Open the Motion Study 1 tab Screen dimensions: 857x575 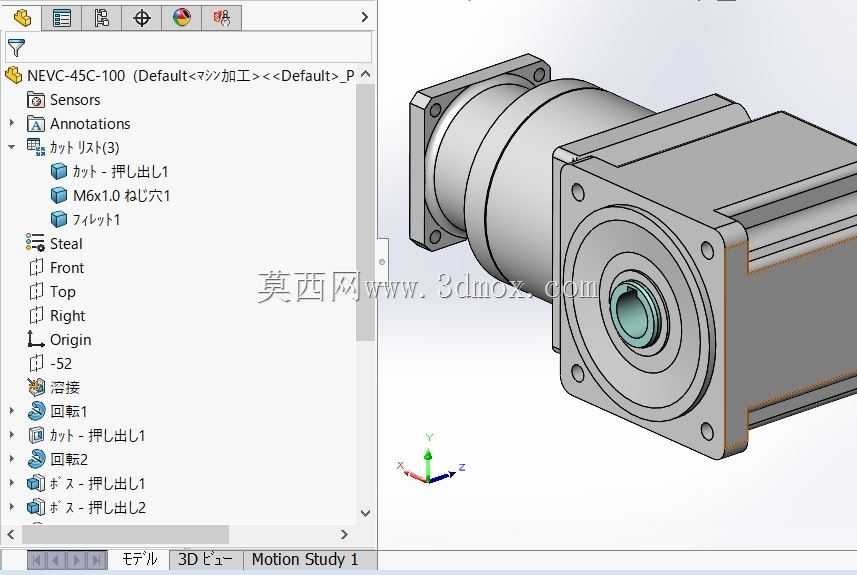coord(305,559)
